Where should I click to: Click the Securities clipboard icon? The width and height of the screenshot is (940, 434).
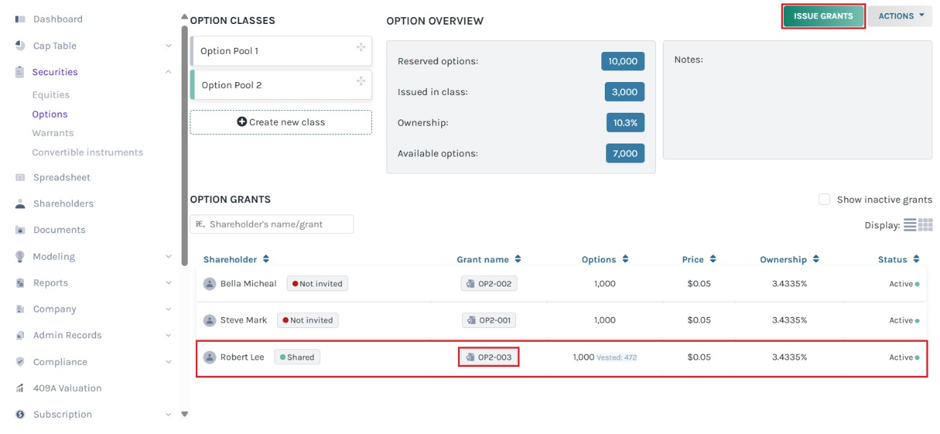point(20,72)
